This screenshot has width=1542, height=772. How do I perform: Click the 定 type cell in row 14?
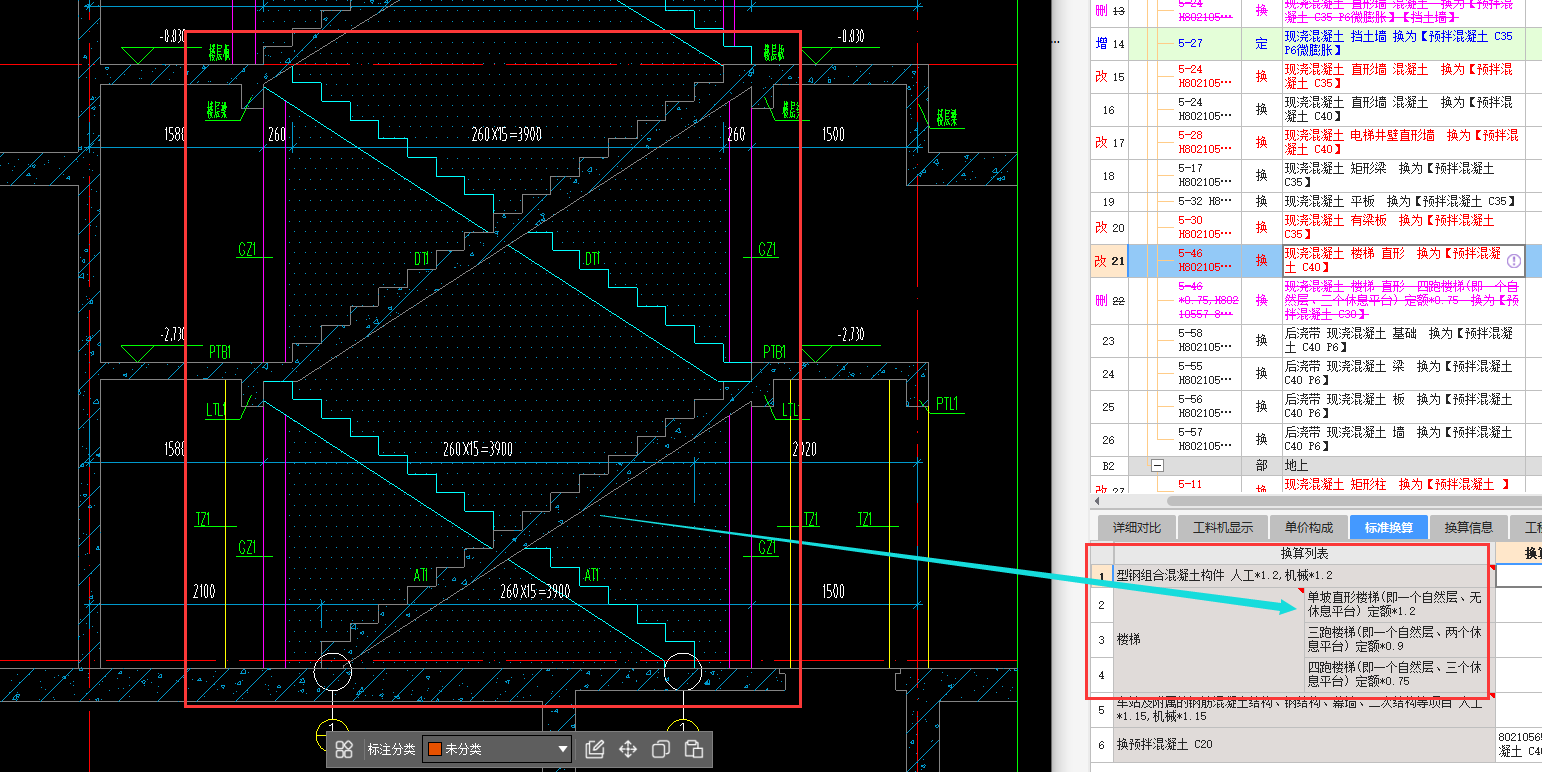click(x=1261, y=44)
